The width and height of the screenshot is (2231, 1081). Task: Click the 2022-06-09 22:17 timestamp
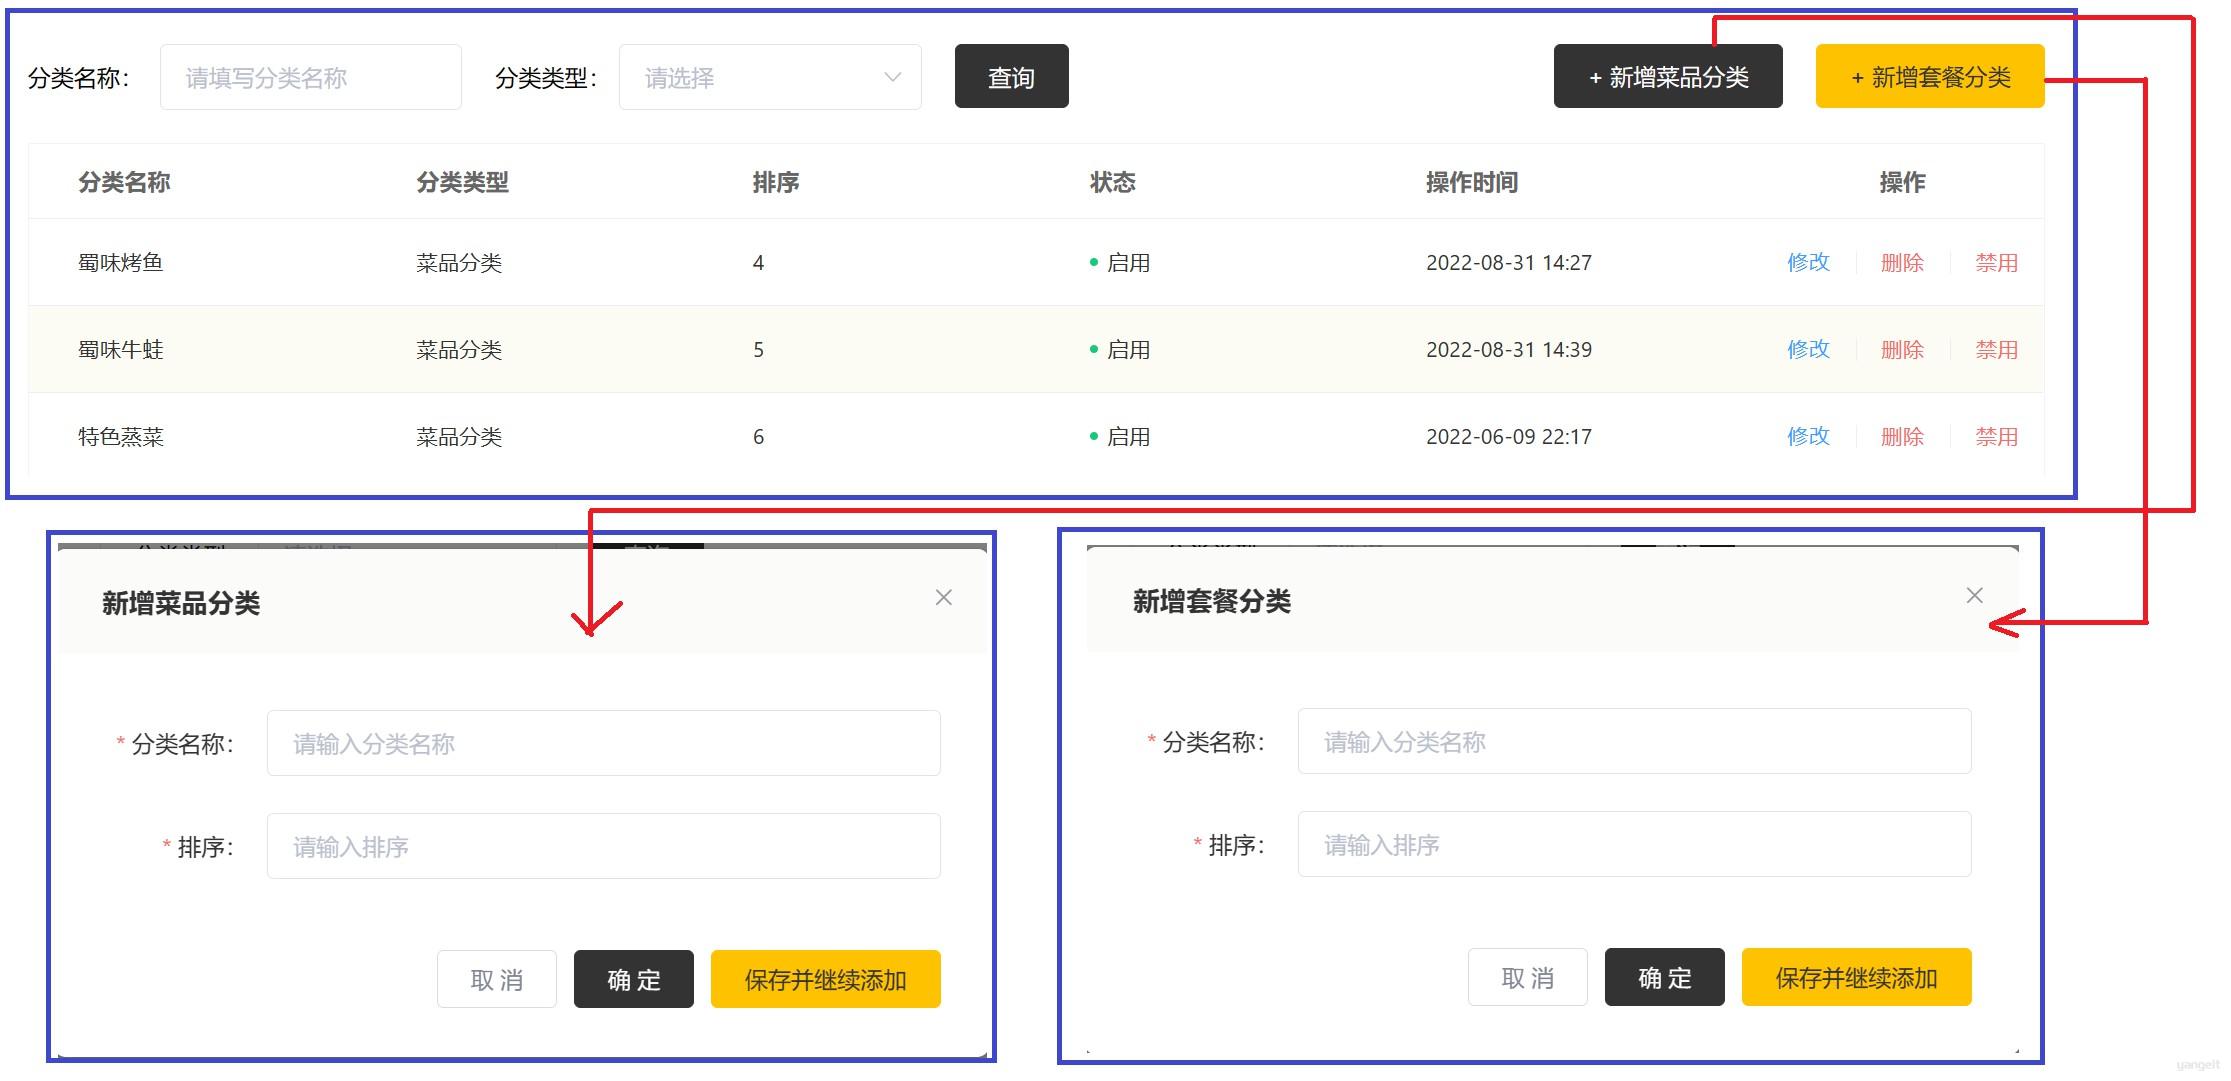click(1509, 436)
